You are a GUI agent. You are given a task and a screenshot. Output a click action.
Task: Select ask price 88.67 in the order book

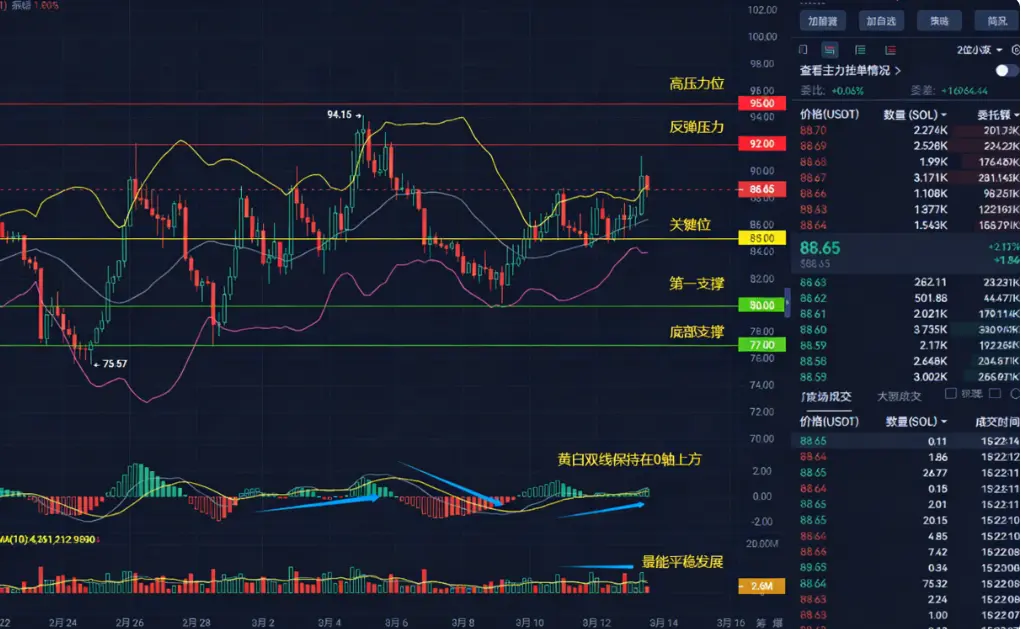click(x=813, y=177)
